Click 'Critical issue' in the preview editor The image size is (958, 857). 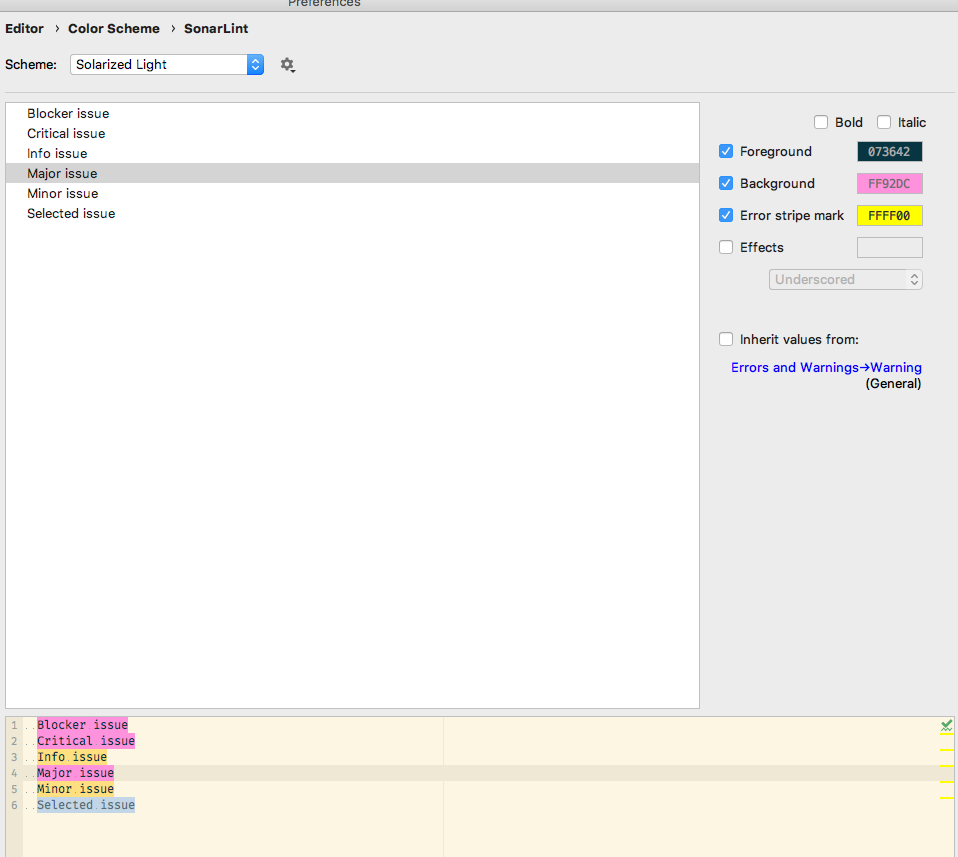click(86, 741)
